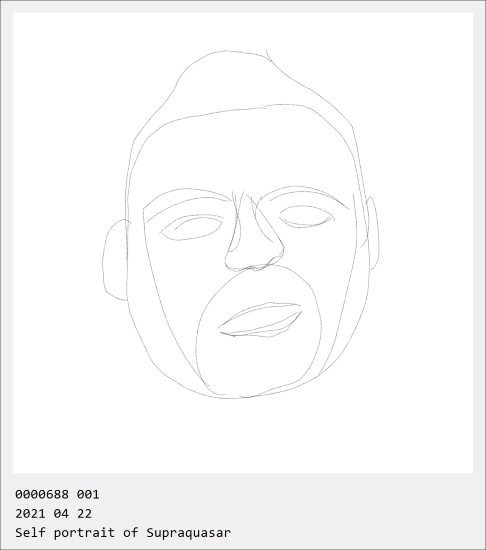The height and width of the screenshot is (550, 486).
Task: Click the mouth of the sketched face
Action: pos(260,320)
